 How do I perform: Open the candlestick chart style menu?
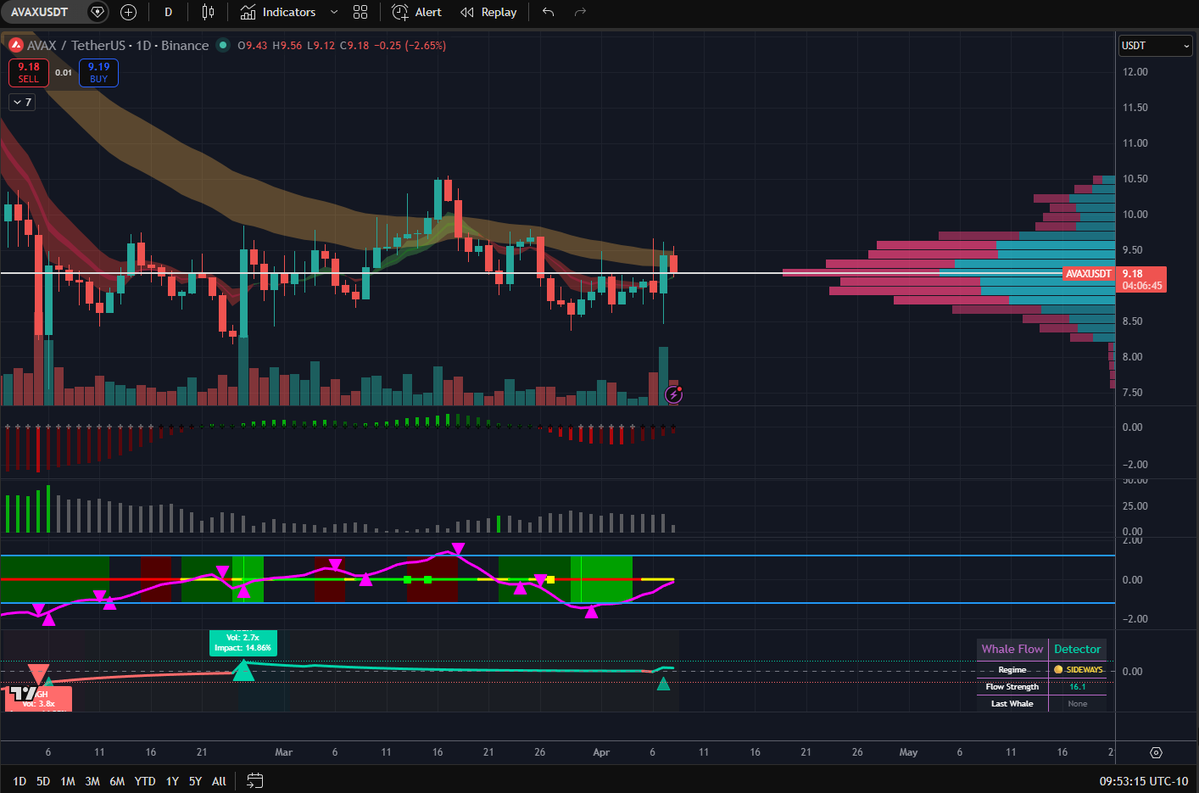click(x=208, y=12)
